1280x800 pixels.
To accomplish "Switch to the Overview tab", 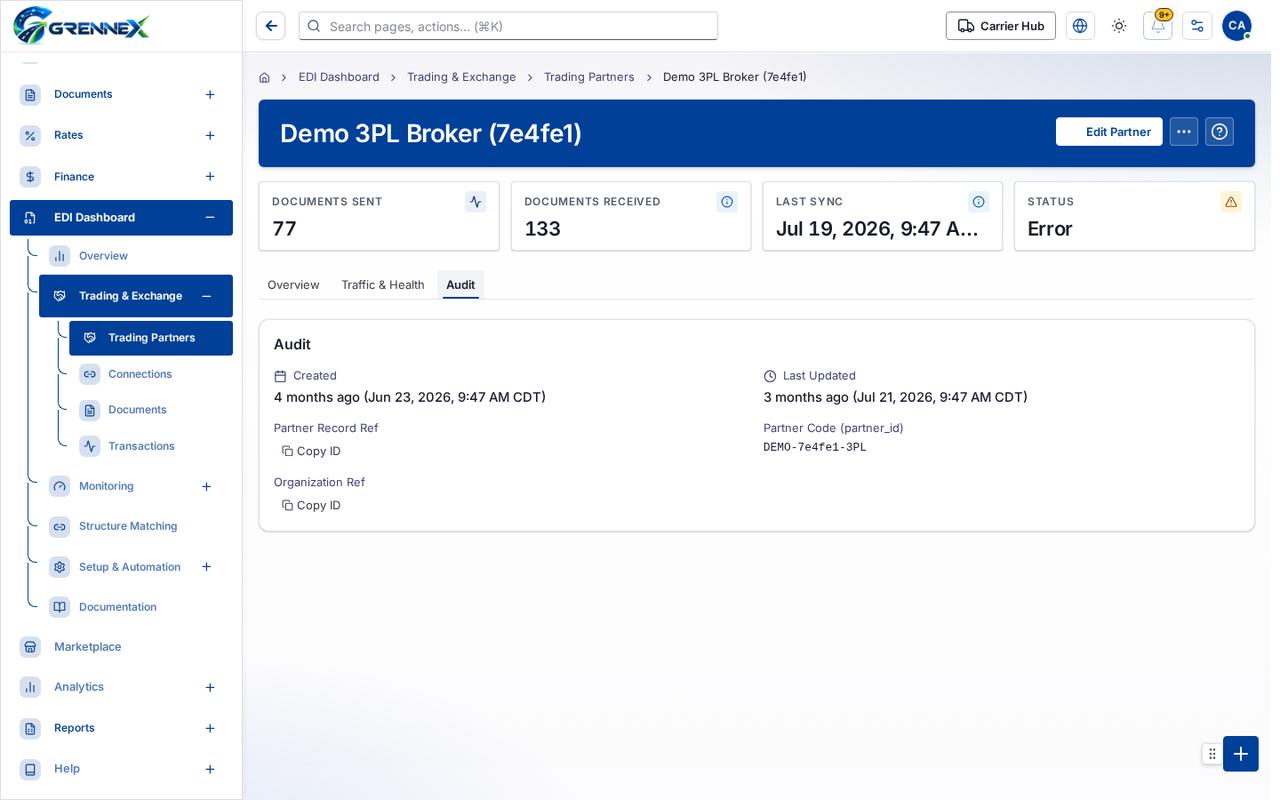I will pyautogui.click(x=293, y=285).
